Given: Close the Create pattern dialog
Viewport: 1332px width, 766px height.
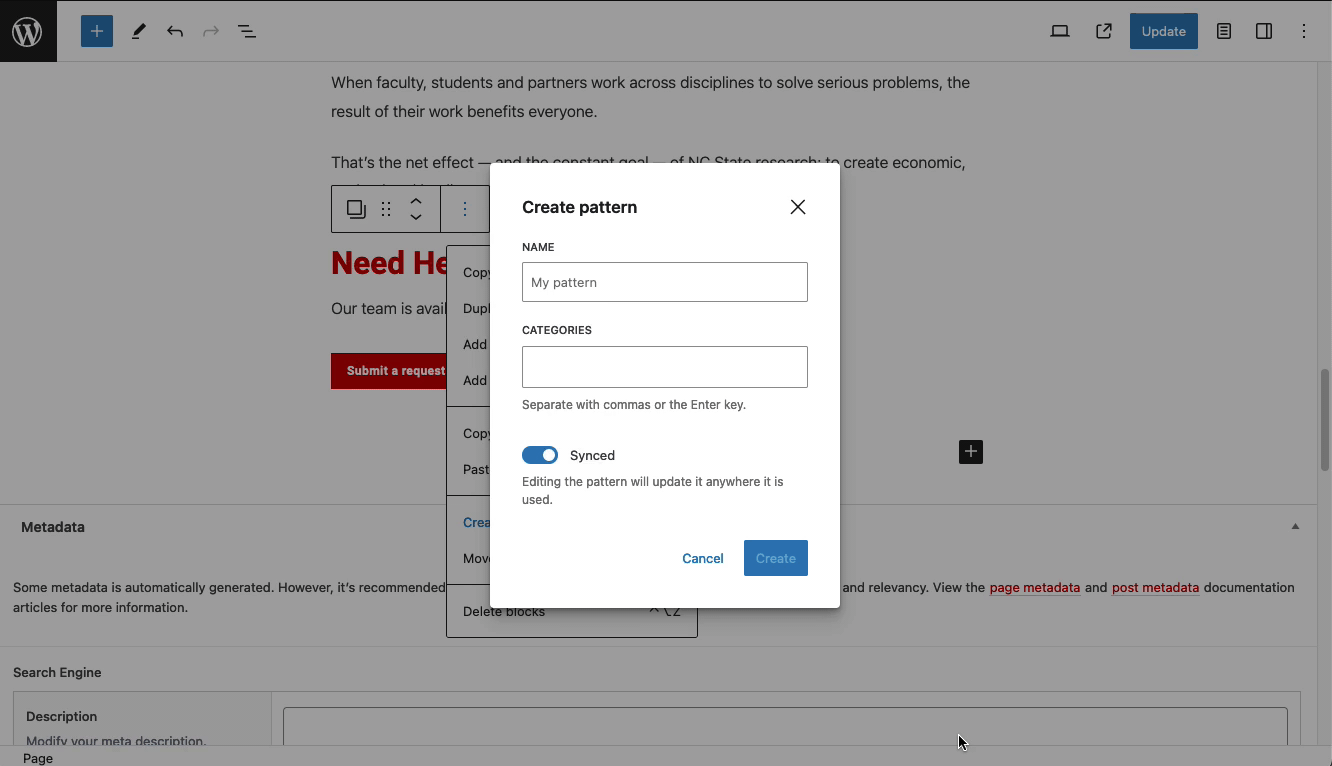Looking at the screenshot, I should point(797,207).
